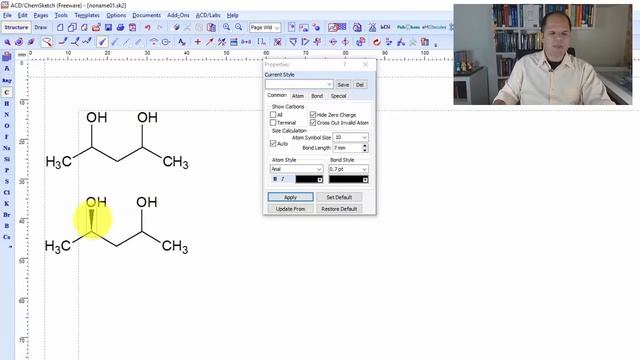Switch to the Bond tab in Properties
This screenshot has width=640, height=360.
point(317,96)
